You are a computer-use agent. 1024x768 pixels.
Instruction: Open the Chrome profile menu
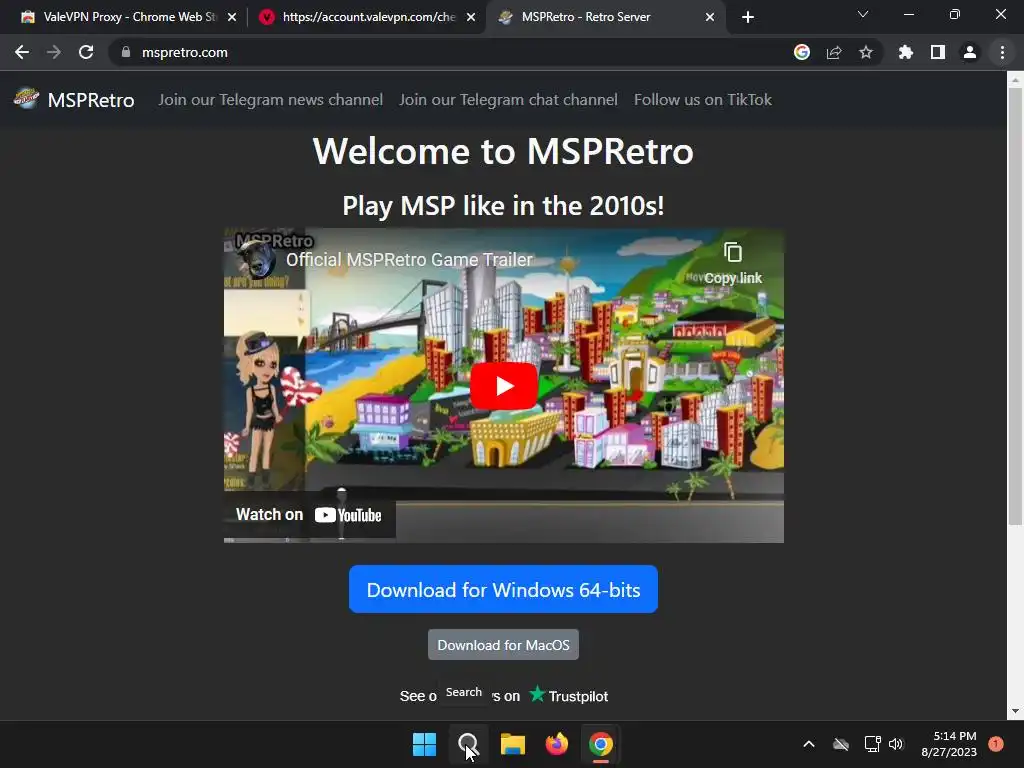pyautogui.click(x=970, y=52)
